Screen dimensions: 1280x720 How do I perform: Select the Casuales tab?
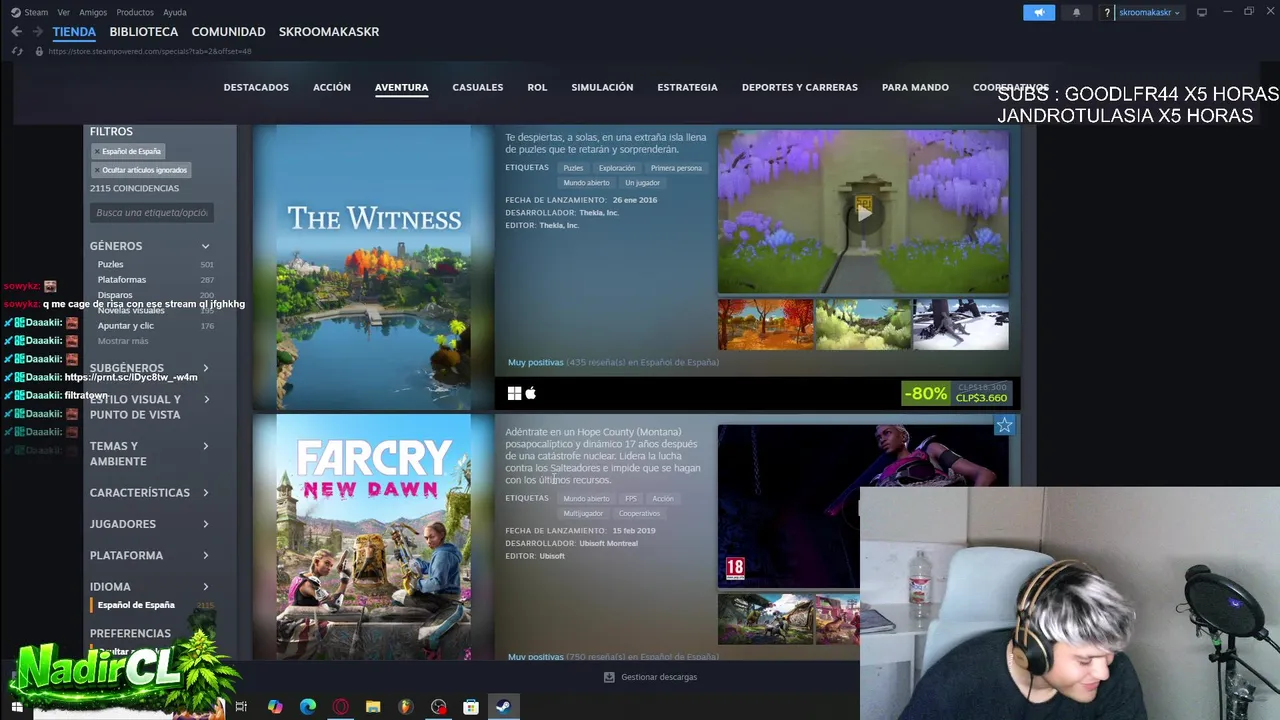(x=478, y=87)
